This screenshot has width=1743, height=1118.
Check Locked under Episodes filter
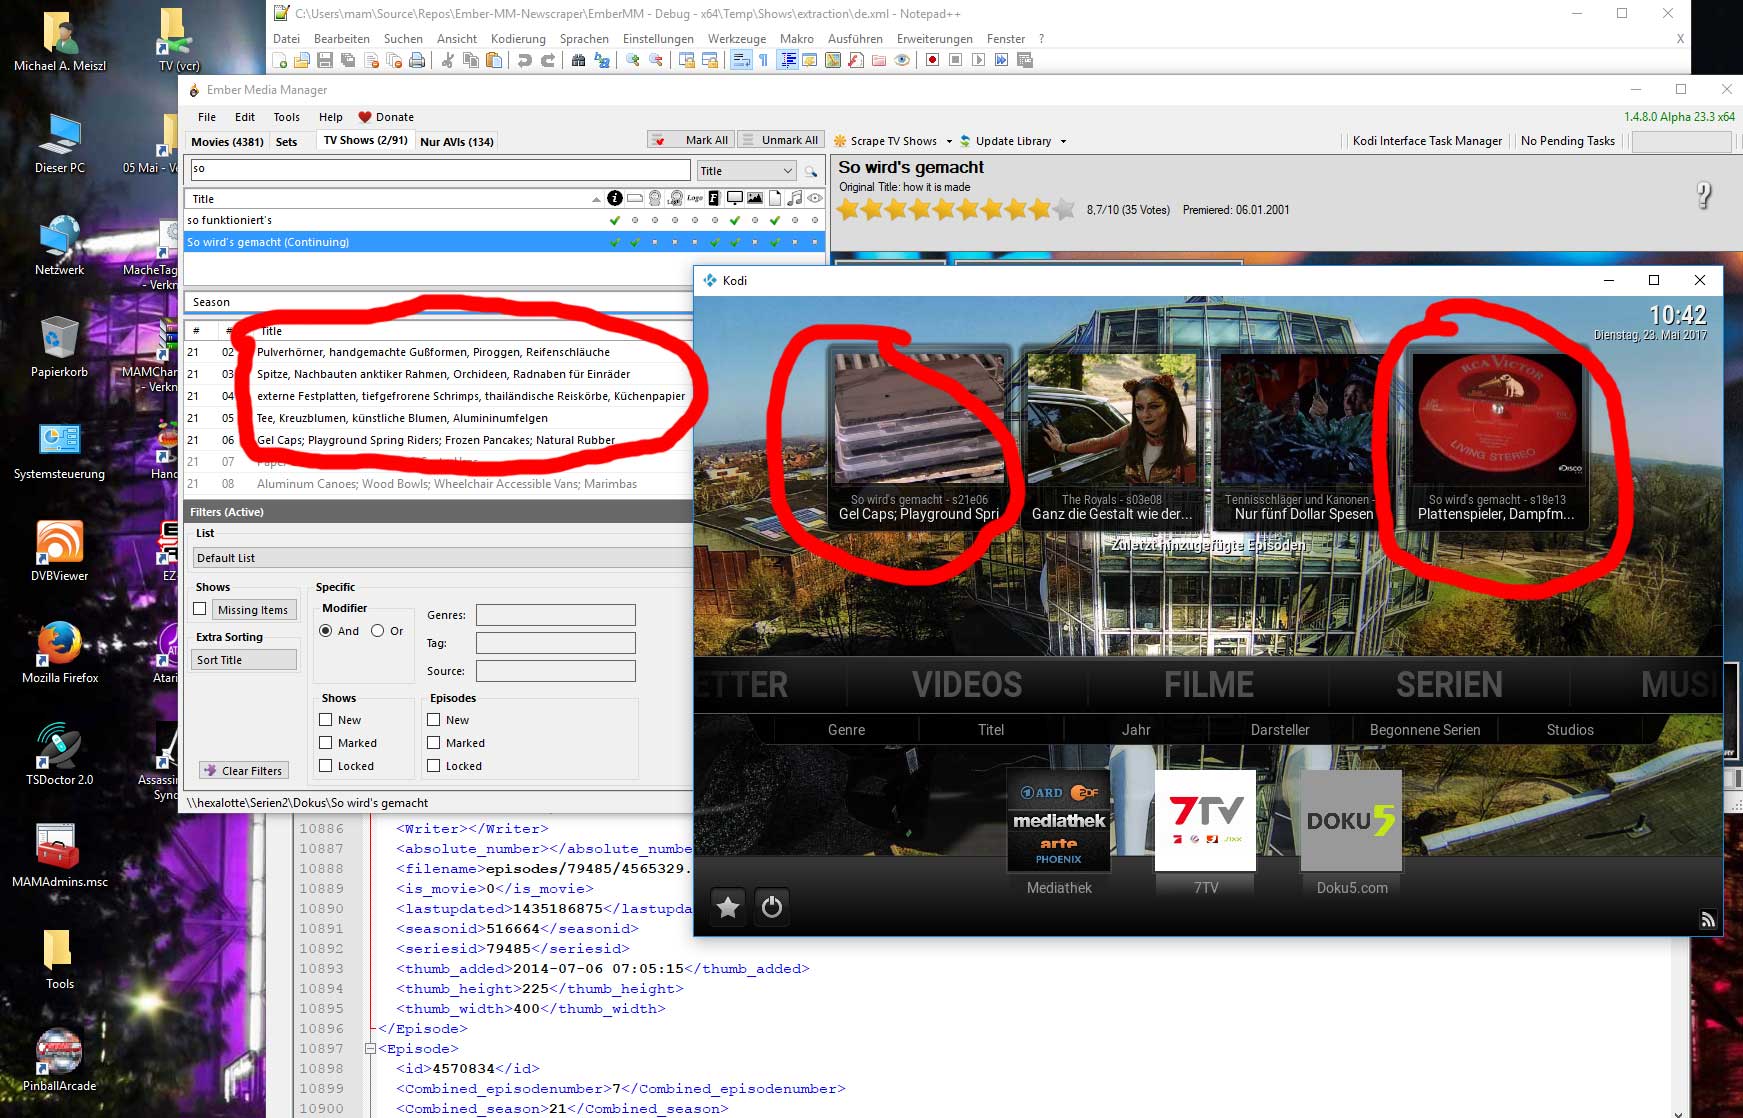coord(434,766)
